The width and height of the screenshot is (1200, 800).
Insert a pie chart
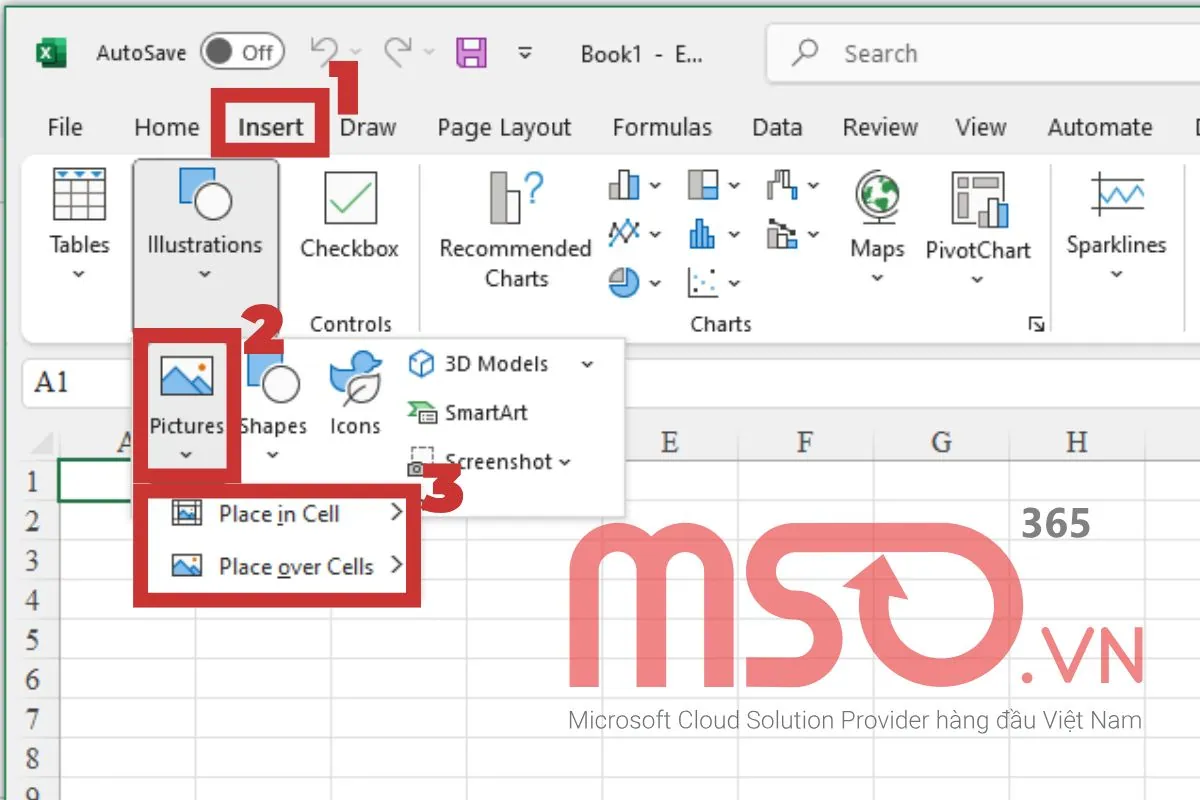pyautogui.click(x=622, y=283)
